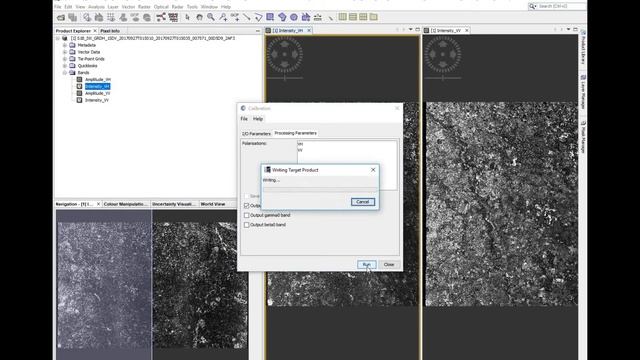The height and width of the screenshot is (360, 640).
Task: Collapse the Bands tree node
Action: (65, 73)
